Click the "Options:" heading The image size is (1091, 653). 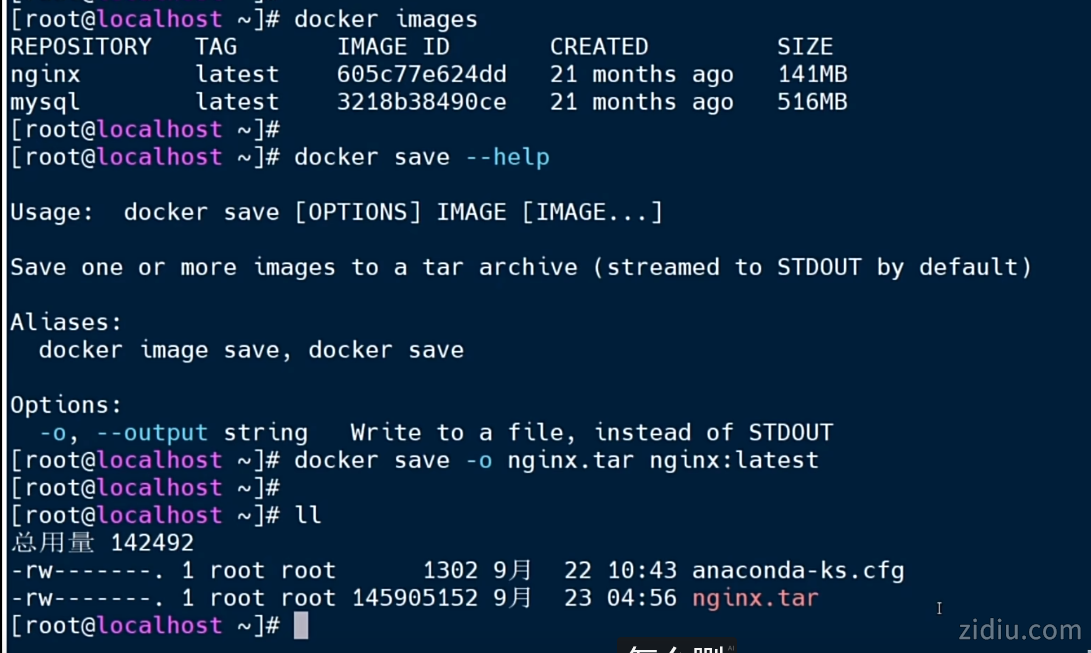(66, 405)
